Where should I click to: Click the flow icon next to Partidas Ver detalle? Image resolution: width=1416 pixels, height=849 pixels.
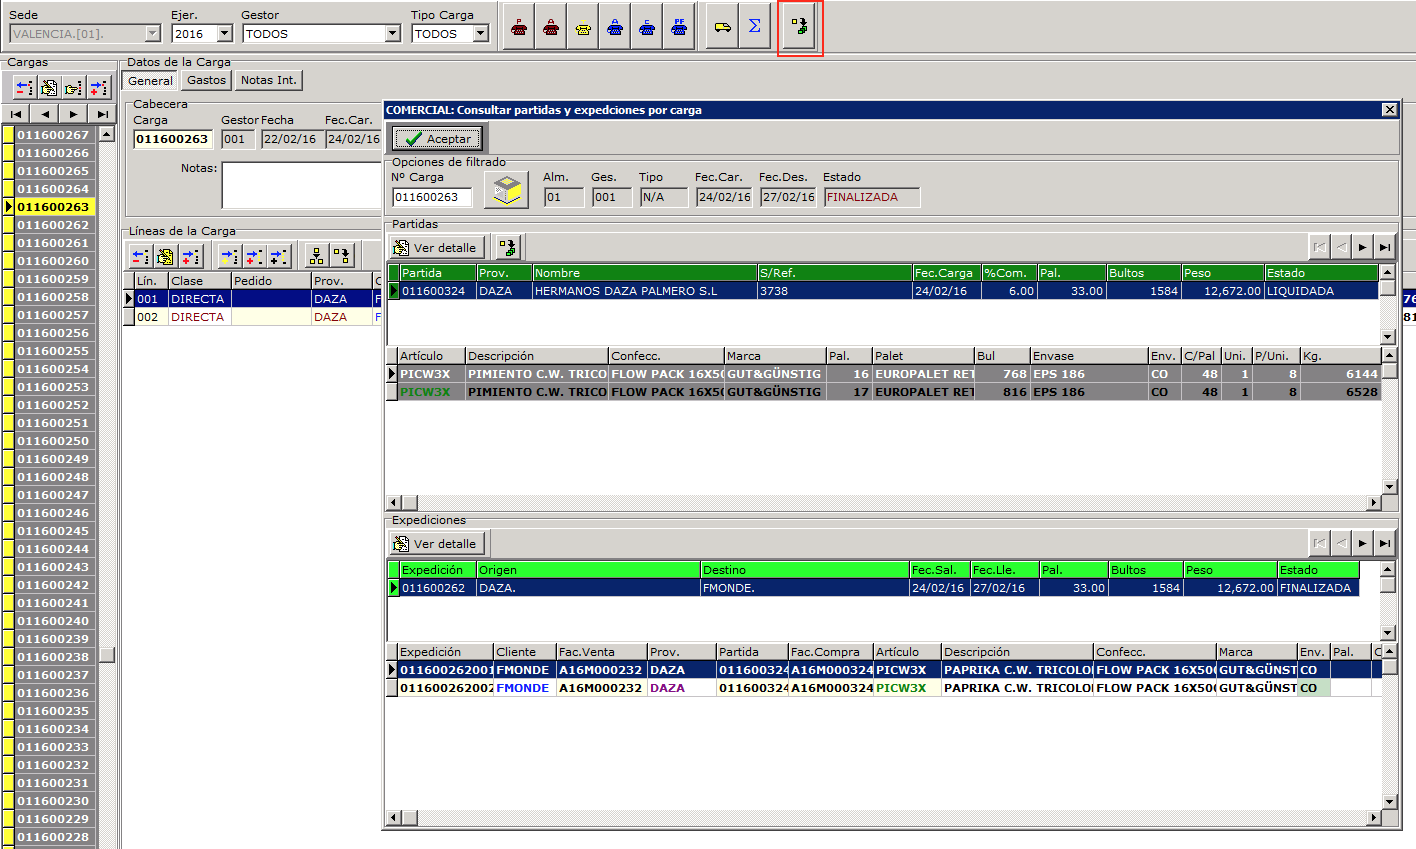(508, 247)
